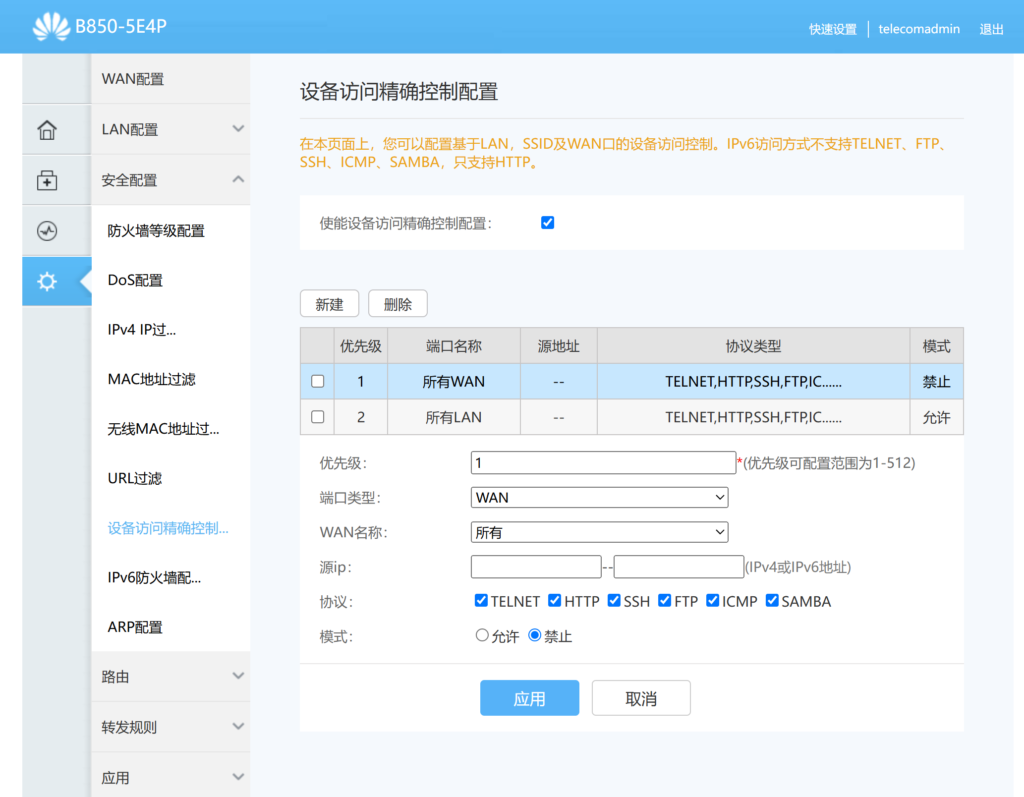
Task: Open the medical kit diagnostics icon
Action: point(47,180)
